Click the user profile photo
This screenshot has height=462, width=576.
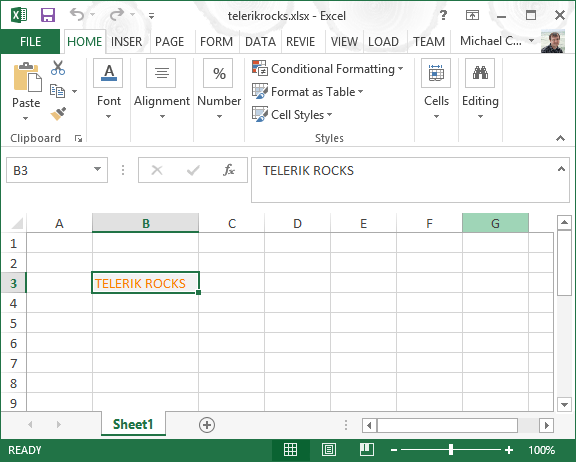(x=552, y=41)
